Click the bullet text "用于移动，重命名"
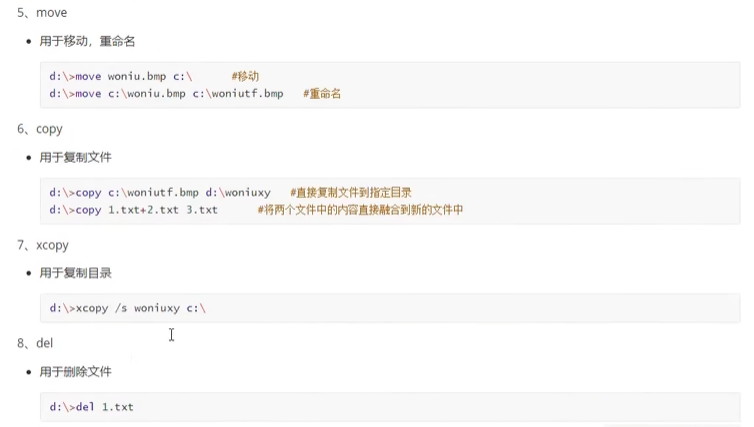The image size is (754, 427). click(87, 41)
